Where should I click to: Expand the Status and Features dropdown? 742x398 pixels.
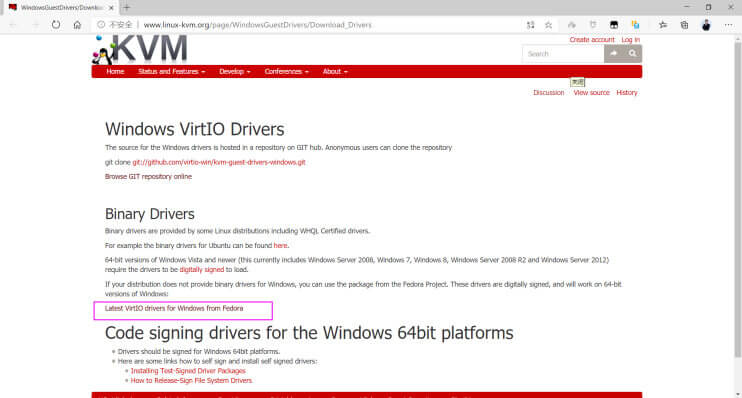pyautogui.click(x=171, y=71)
